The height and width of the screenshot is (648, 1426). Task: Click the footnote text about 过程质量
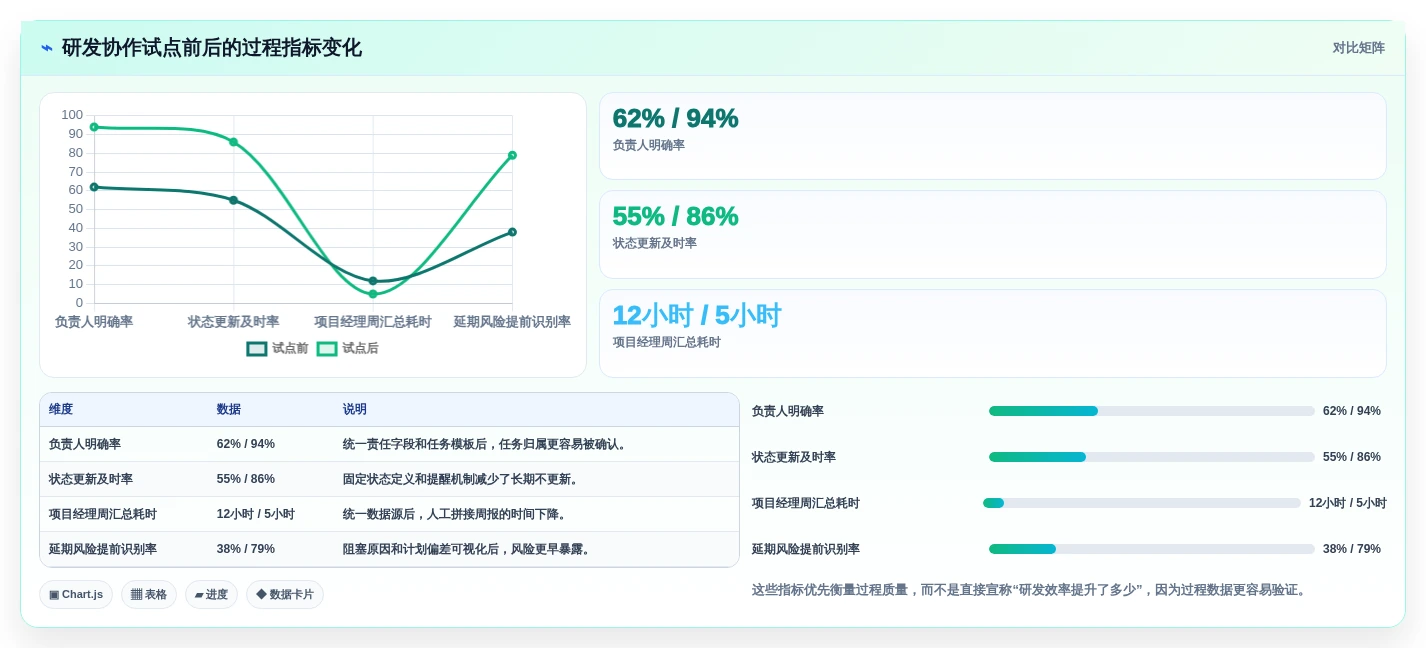1031,590
